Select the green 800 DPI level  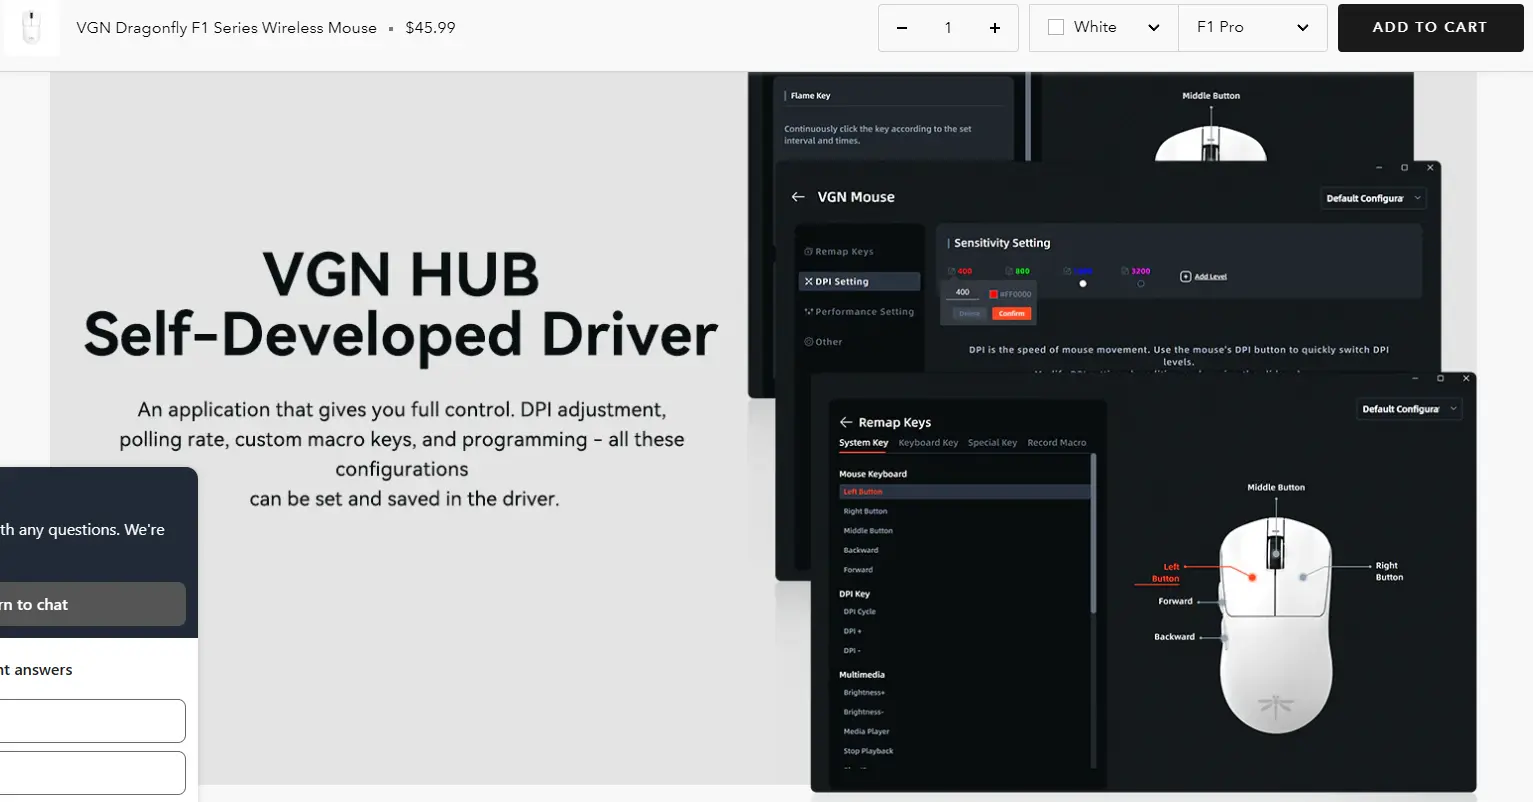1017,271
